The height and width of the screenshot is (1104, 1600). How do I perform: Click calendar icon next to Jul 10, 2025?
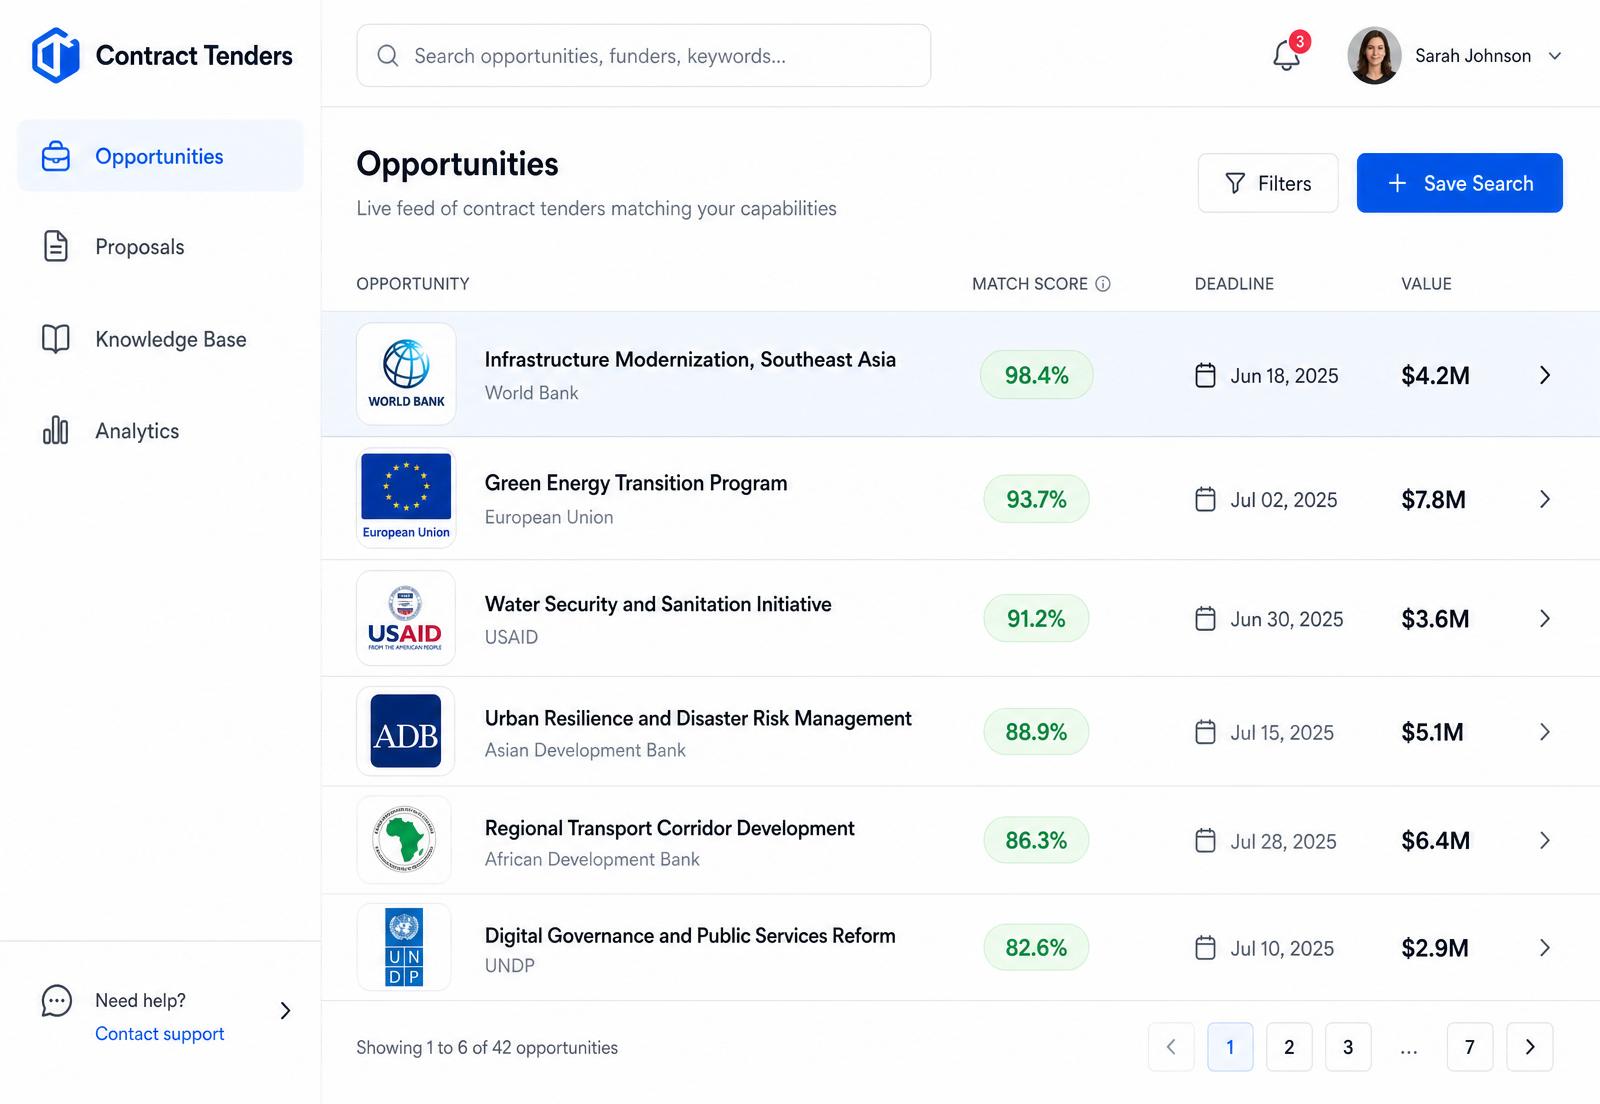[x=1206, y=948]
